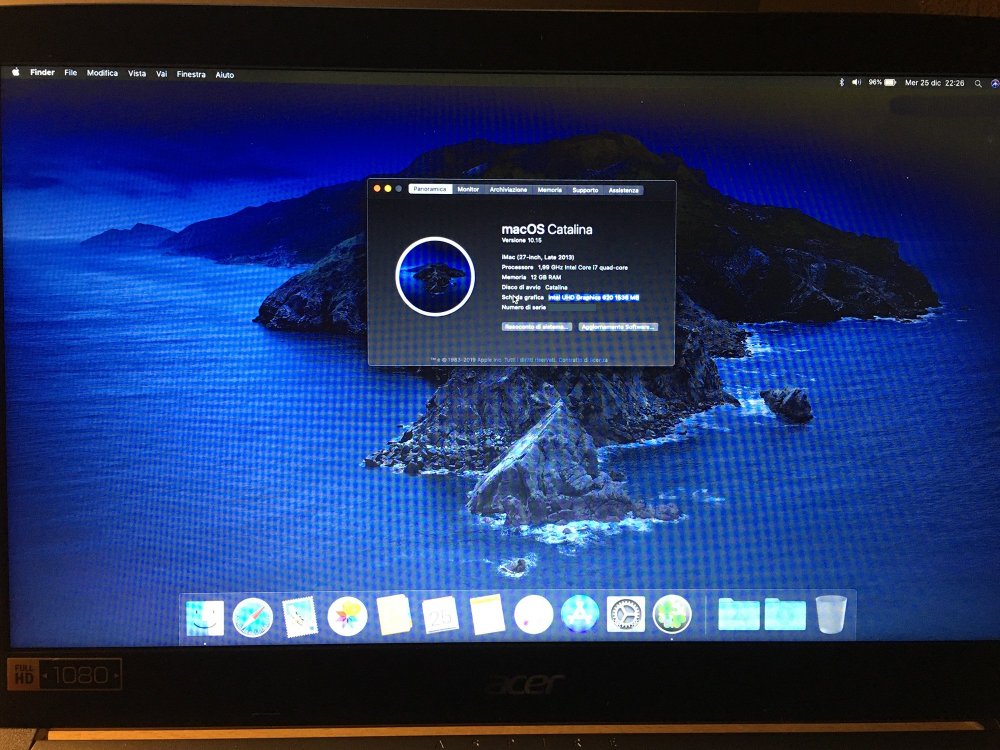Open the volume control in menu bar
The height and width of the screenshot is (750, 1000).
point(857,82)
